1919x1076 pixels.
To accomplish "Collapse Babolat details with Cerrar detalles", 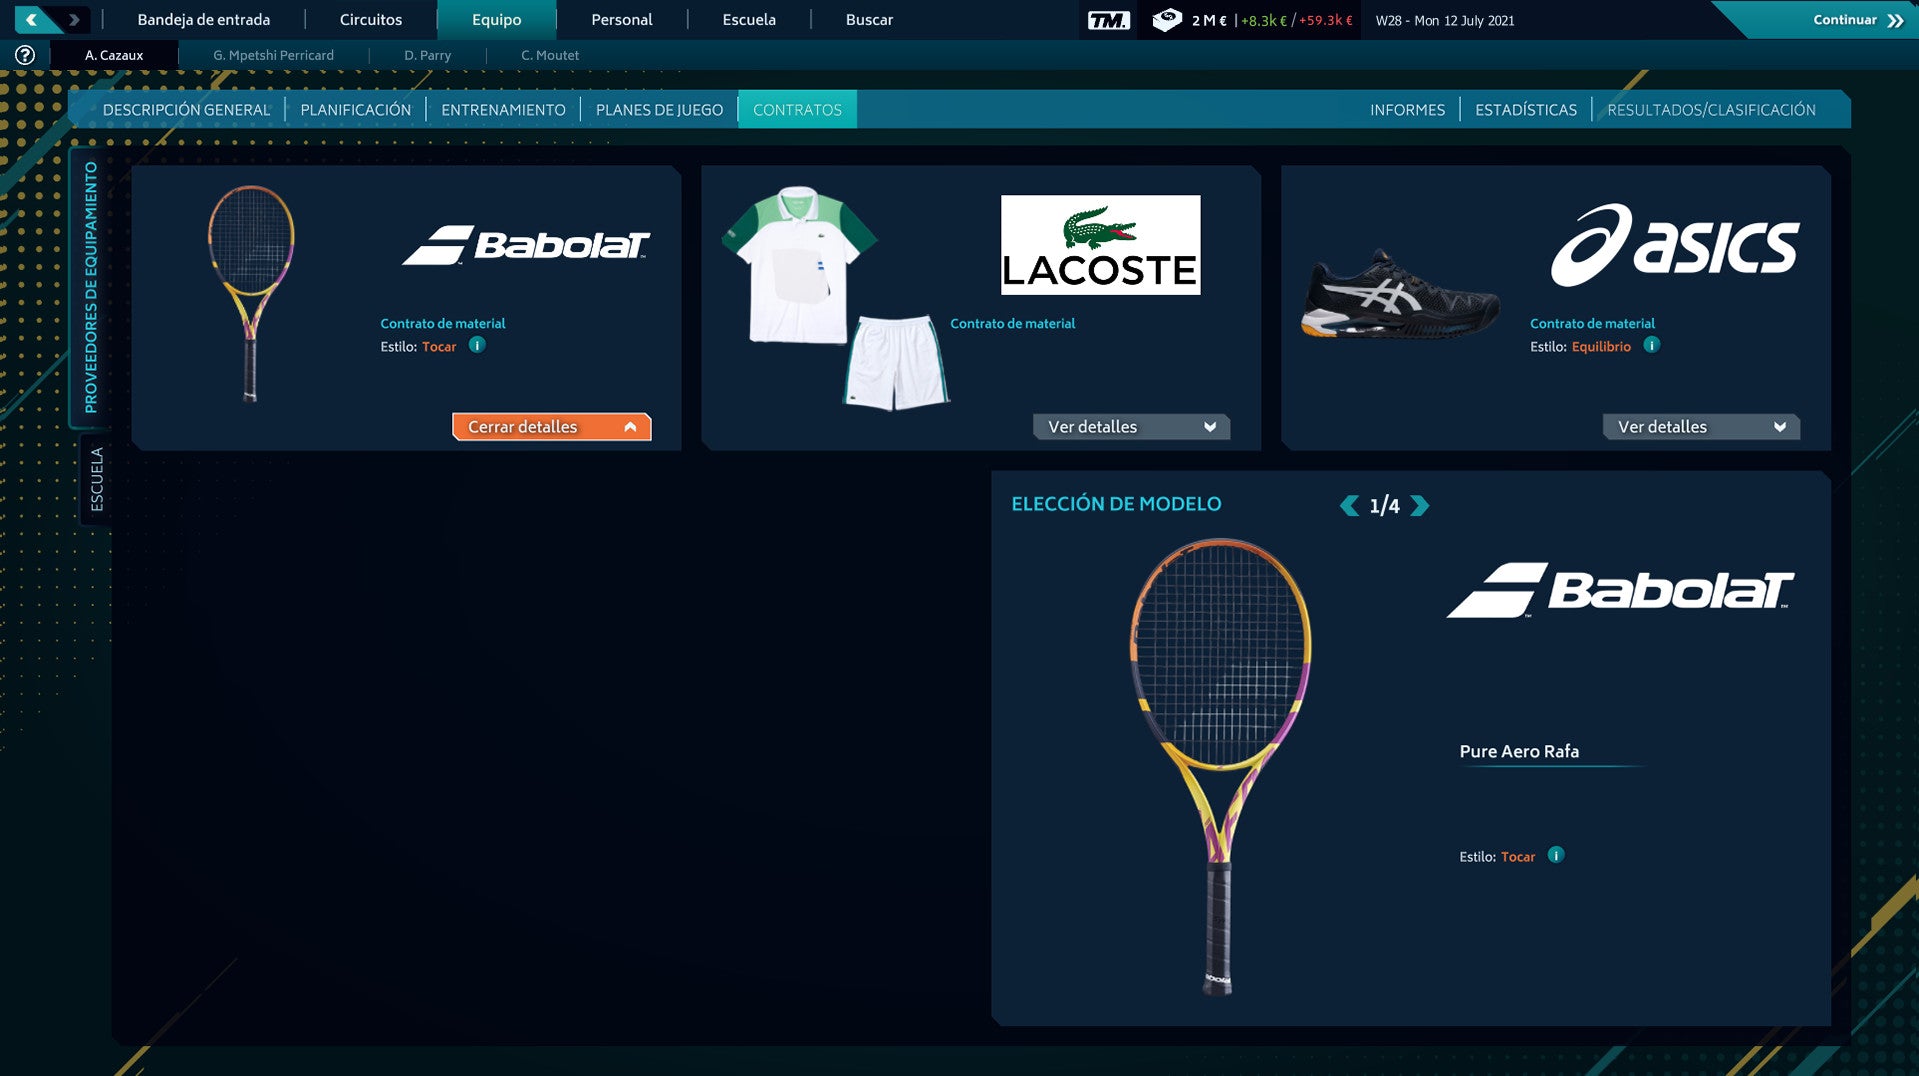I will pos(551,427).
